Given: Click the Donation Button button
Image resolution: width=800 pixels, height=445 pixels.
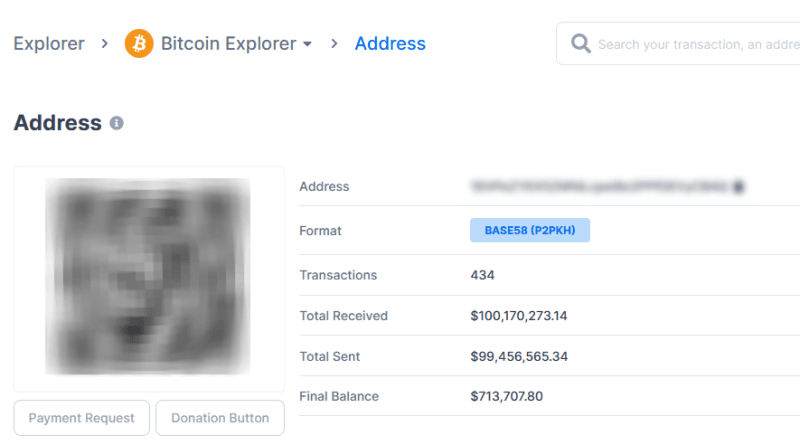Looking at the screenshot, I should [220, 418].
